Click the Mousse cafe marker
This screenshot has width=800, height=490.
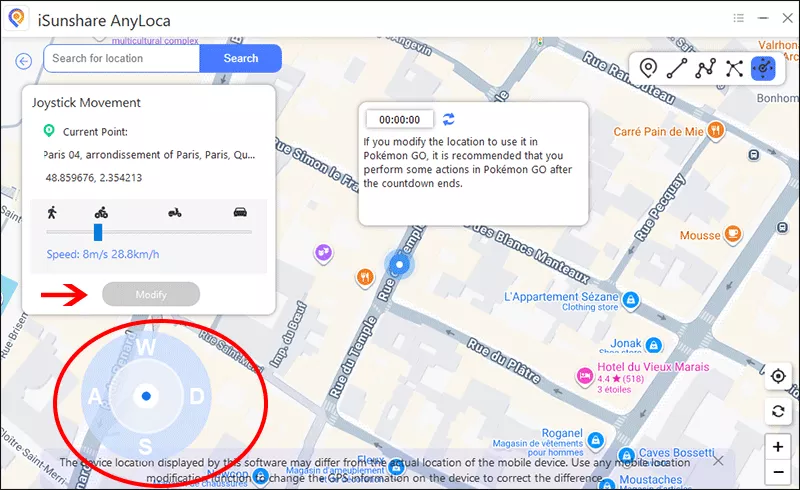pos(733,234)
